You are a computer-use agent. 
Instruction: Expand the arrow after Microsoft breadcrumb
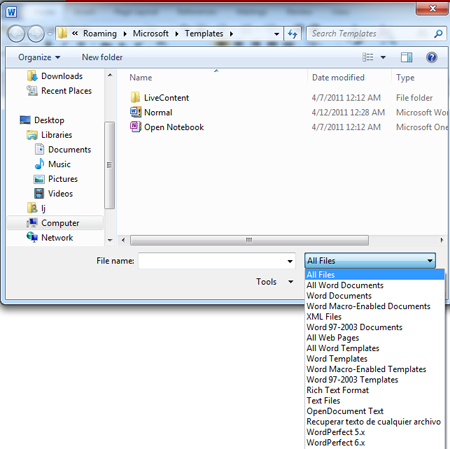coord(177,34)
